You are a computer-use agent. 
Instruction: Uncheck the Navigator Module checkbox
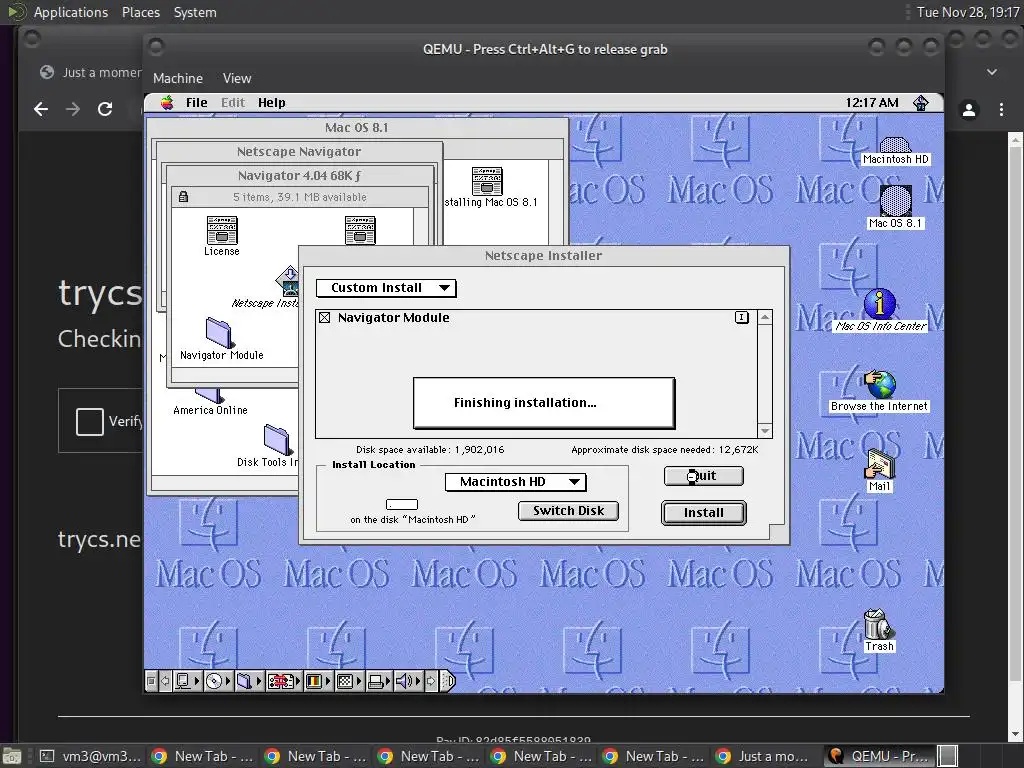tap(325, 317)
